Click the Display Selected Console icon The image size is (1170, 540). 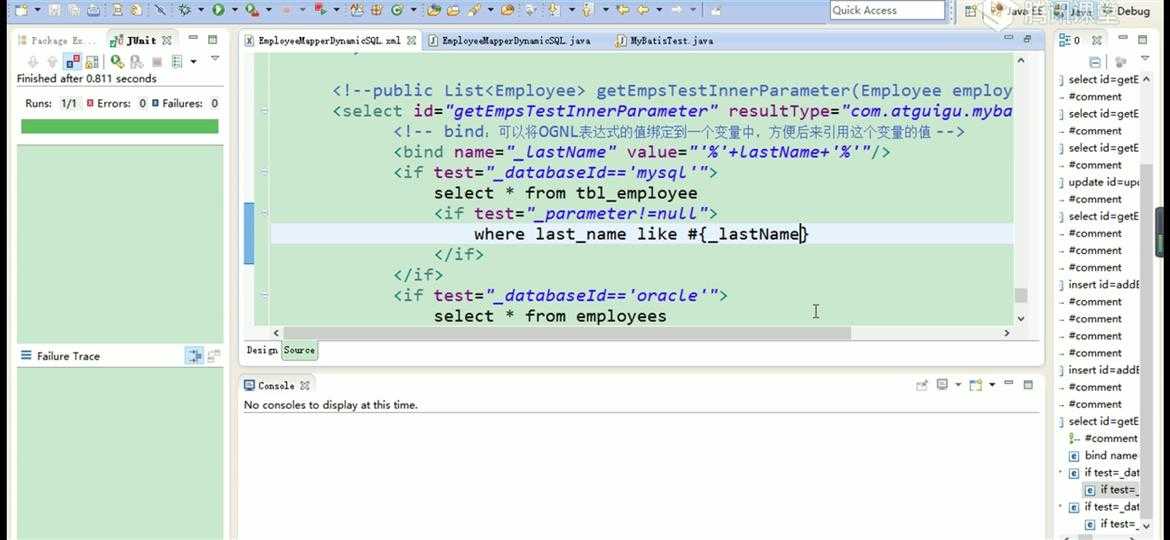[942, 385]
